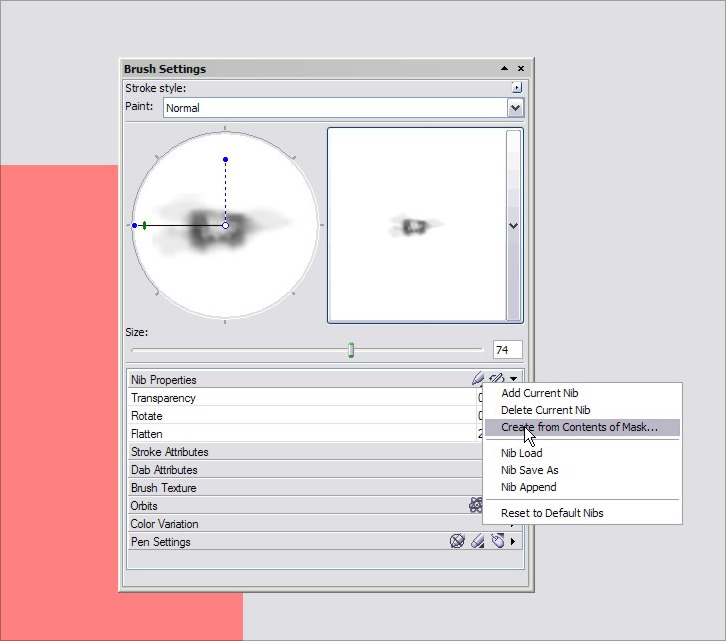
Task: Open the Nib Properties dropdown arrow
Action: (x=514, y=378)
